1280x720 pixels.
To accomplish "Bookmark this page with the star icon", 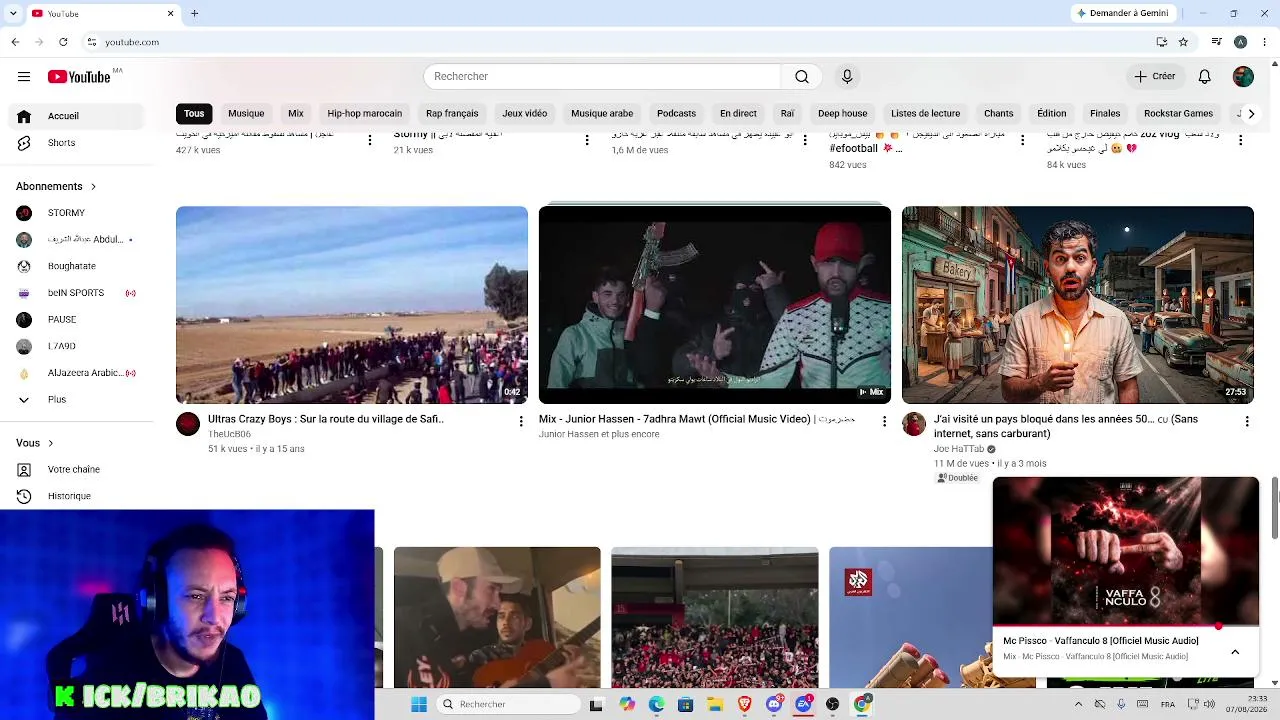I will coord(1183,42).
